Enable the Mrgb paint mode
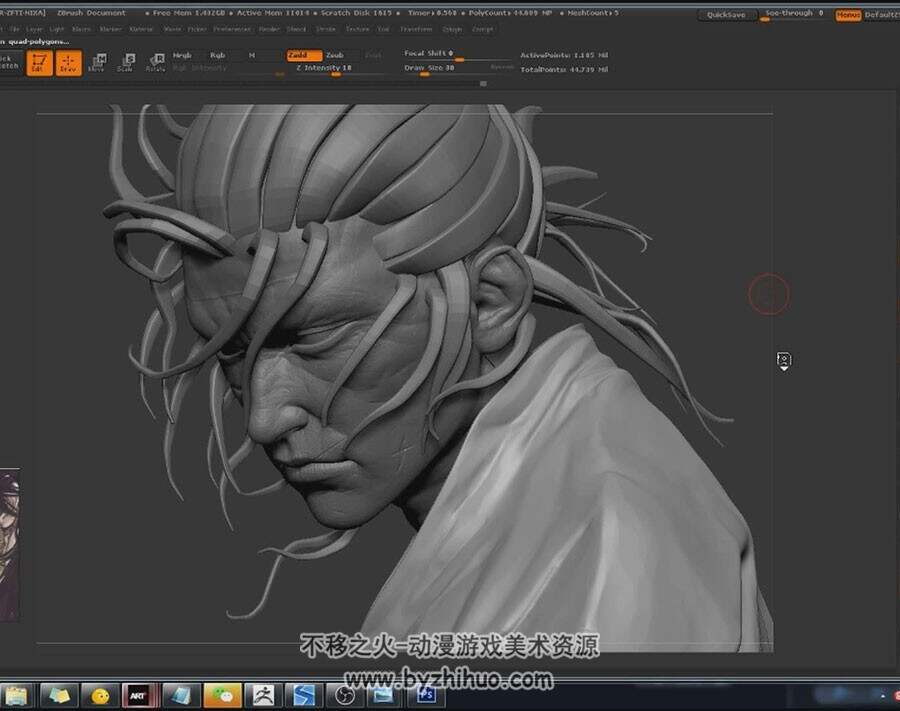Screen dimensions: 900x711 (182, 56)
